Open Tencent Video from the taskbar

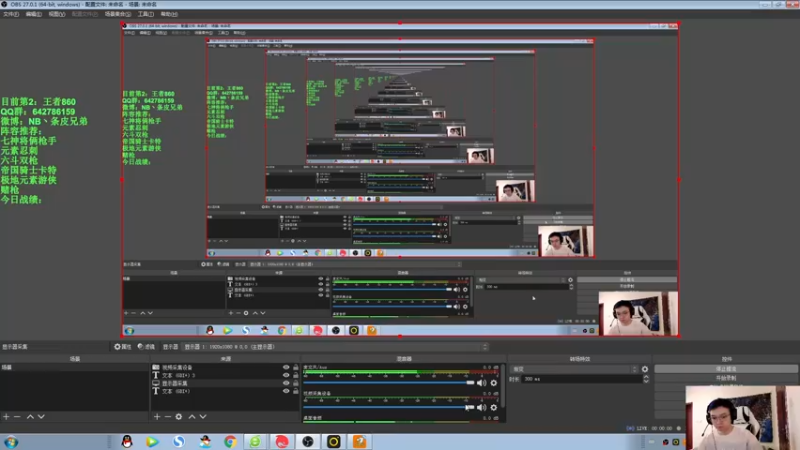(152, 441)
